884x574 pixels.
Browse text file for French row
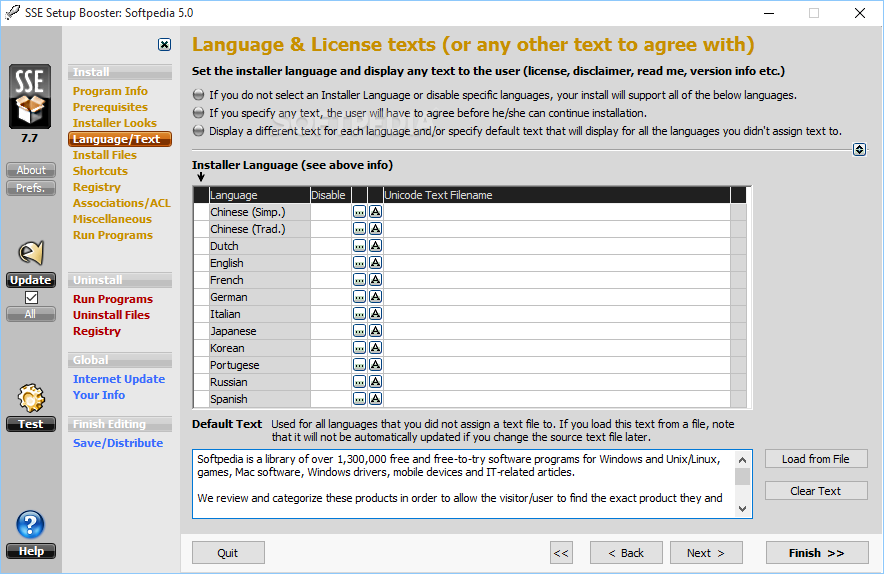[359, 280]
